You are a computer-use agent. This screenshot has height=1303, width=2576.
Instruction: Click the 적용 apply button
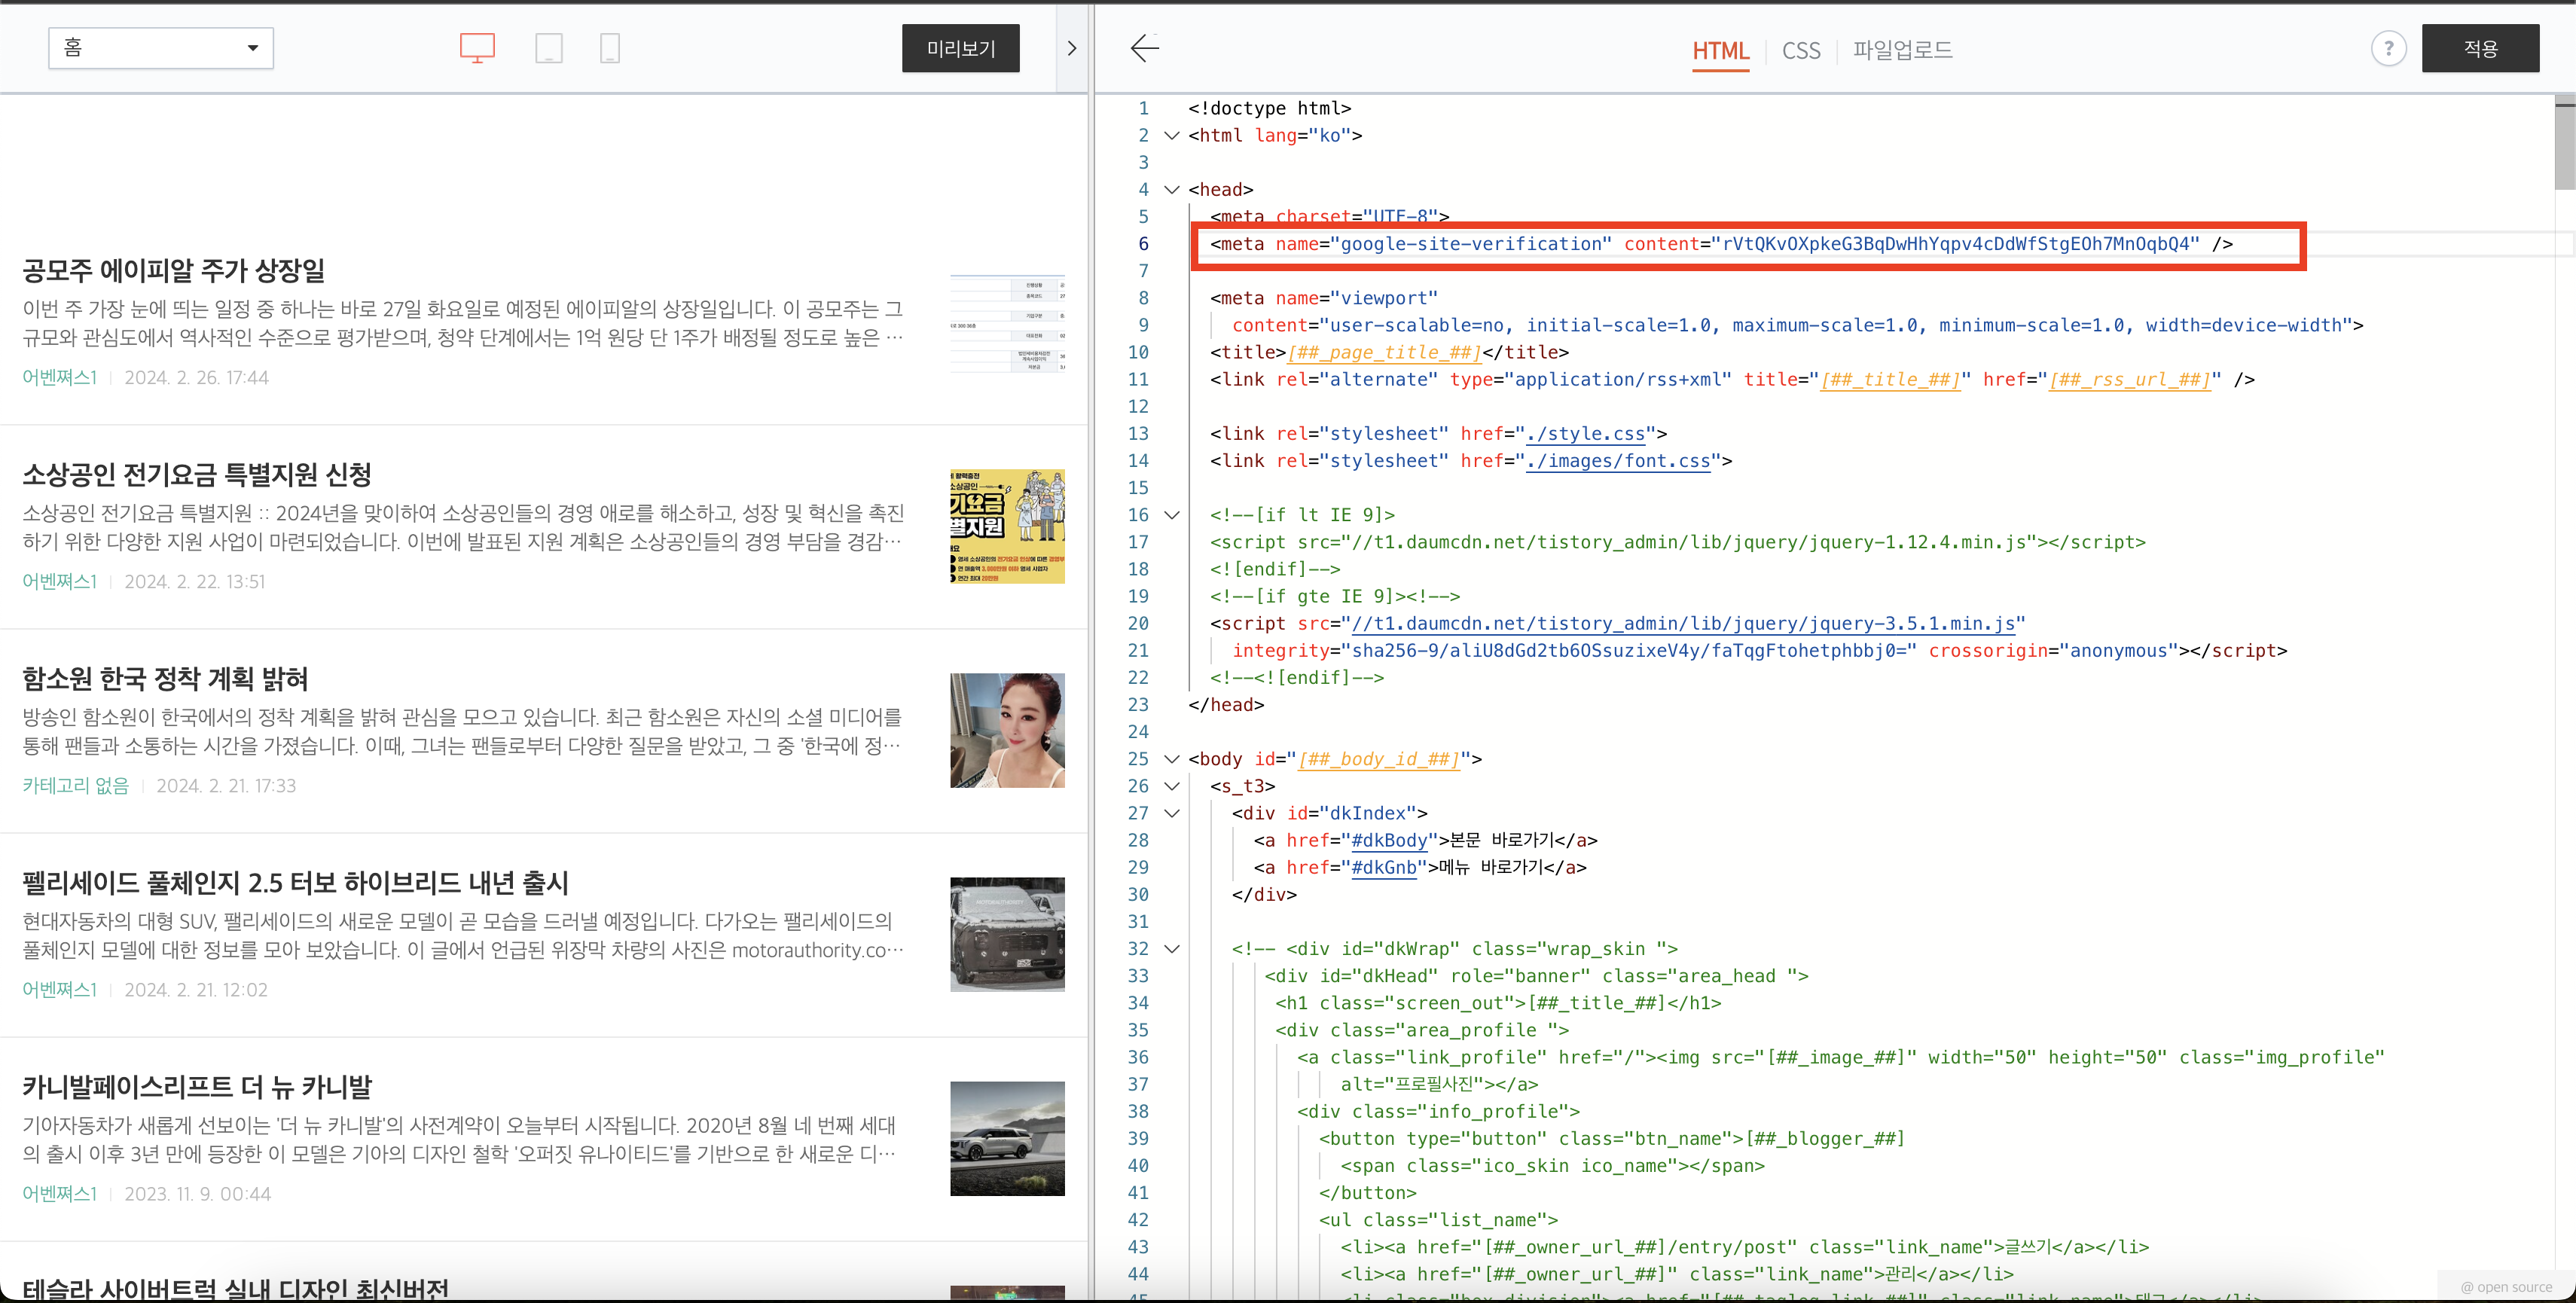(x=2480, y=48)
